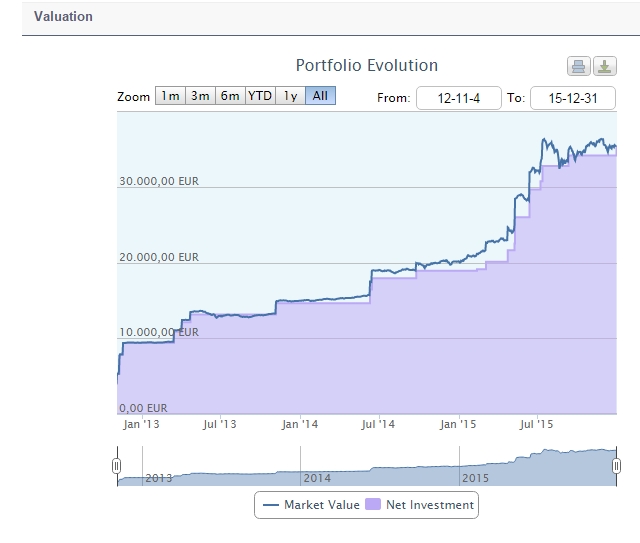Click the 2014 area in navigator
This screenshot has width=640, height=543.
click(x=318, y=478)
